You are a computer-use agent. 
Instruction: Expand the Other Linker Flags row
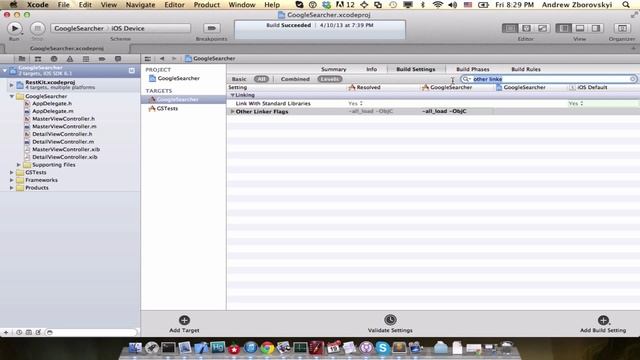pyautogui.click(x=233, y=111)
